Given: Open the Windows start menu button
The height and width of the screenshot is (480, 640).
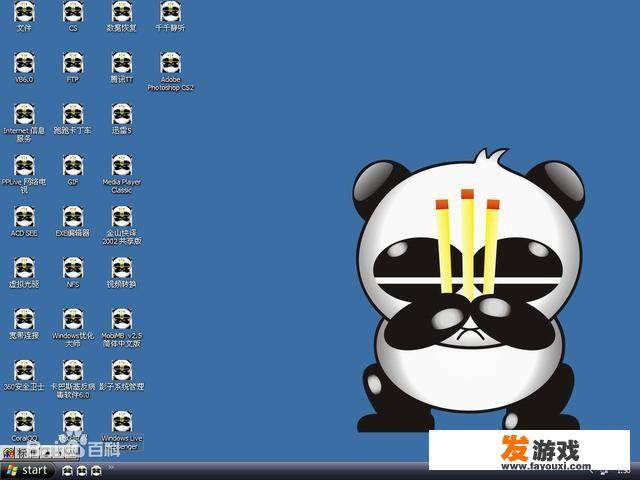Looking at the screenshot, I should [27, 471].
